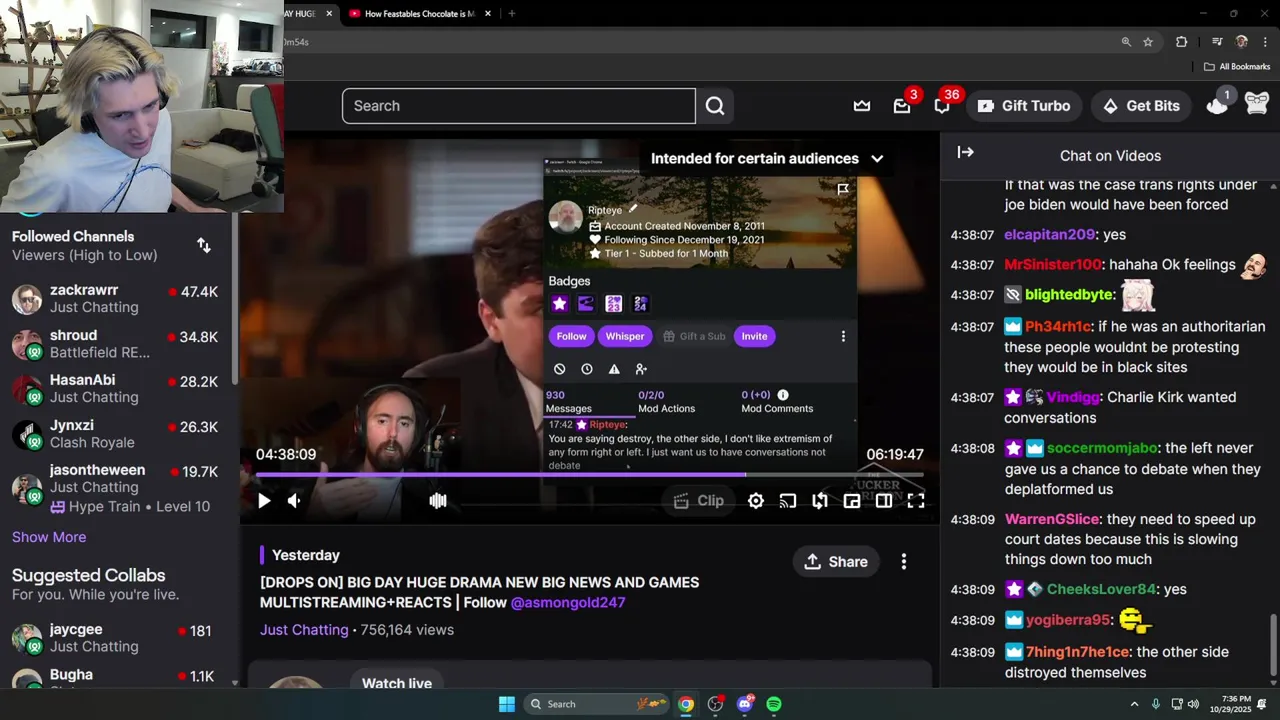
Task: Sort followed channels by viewers
Action: 204,246
